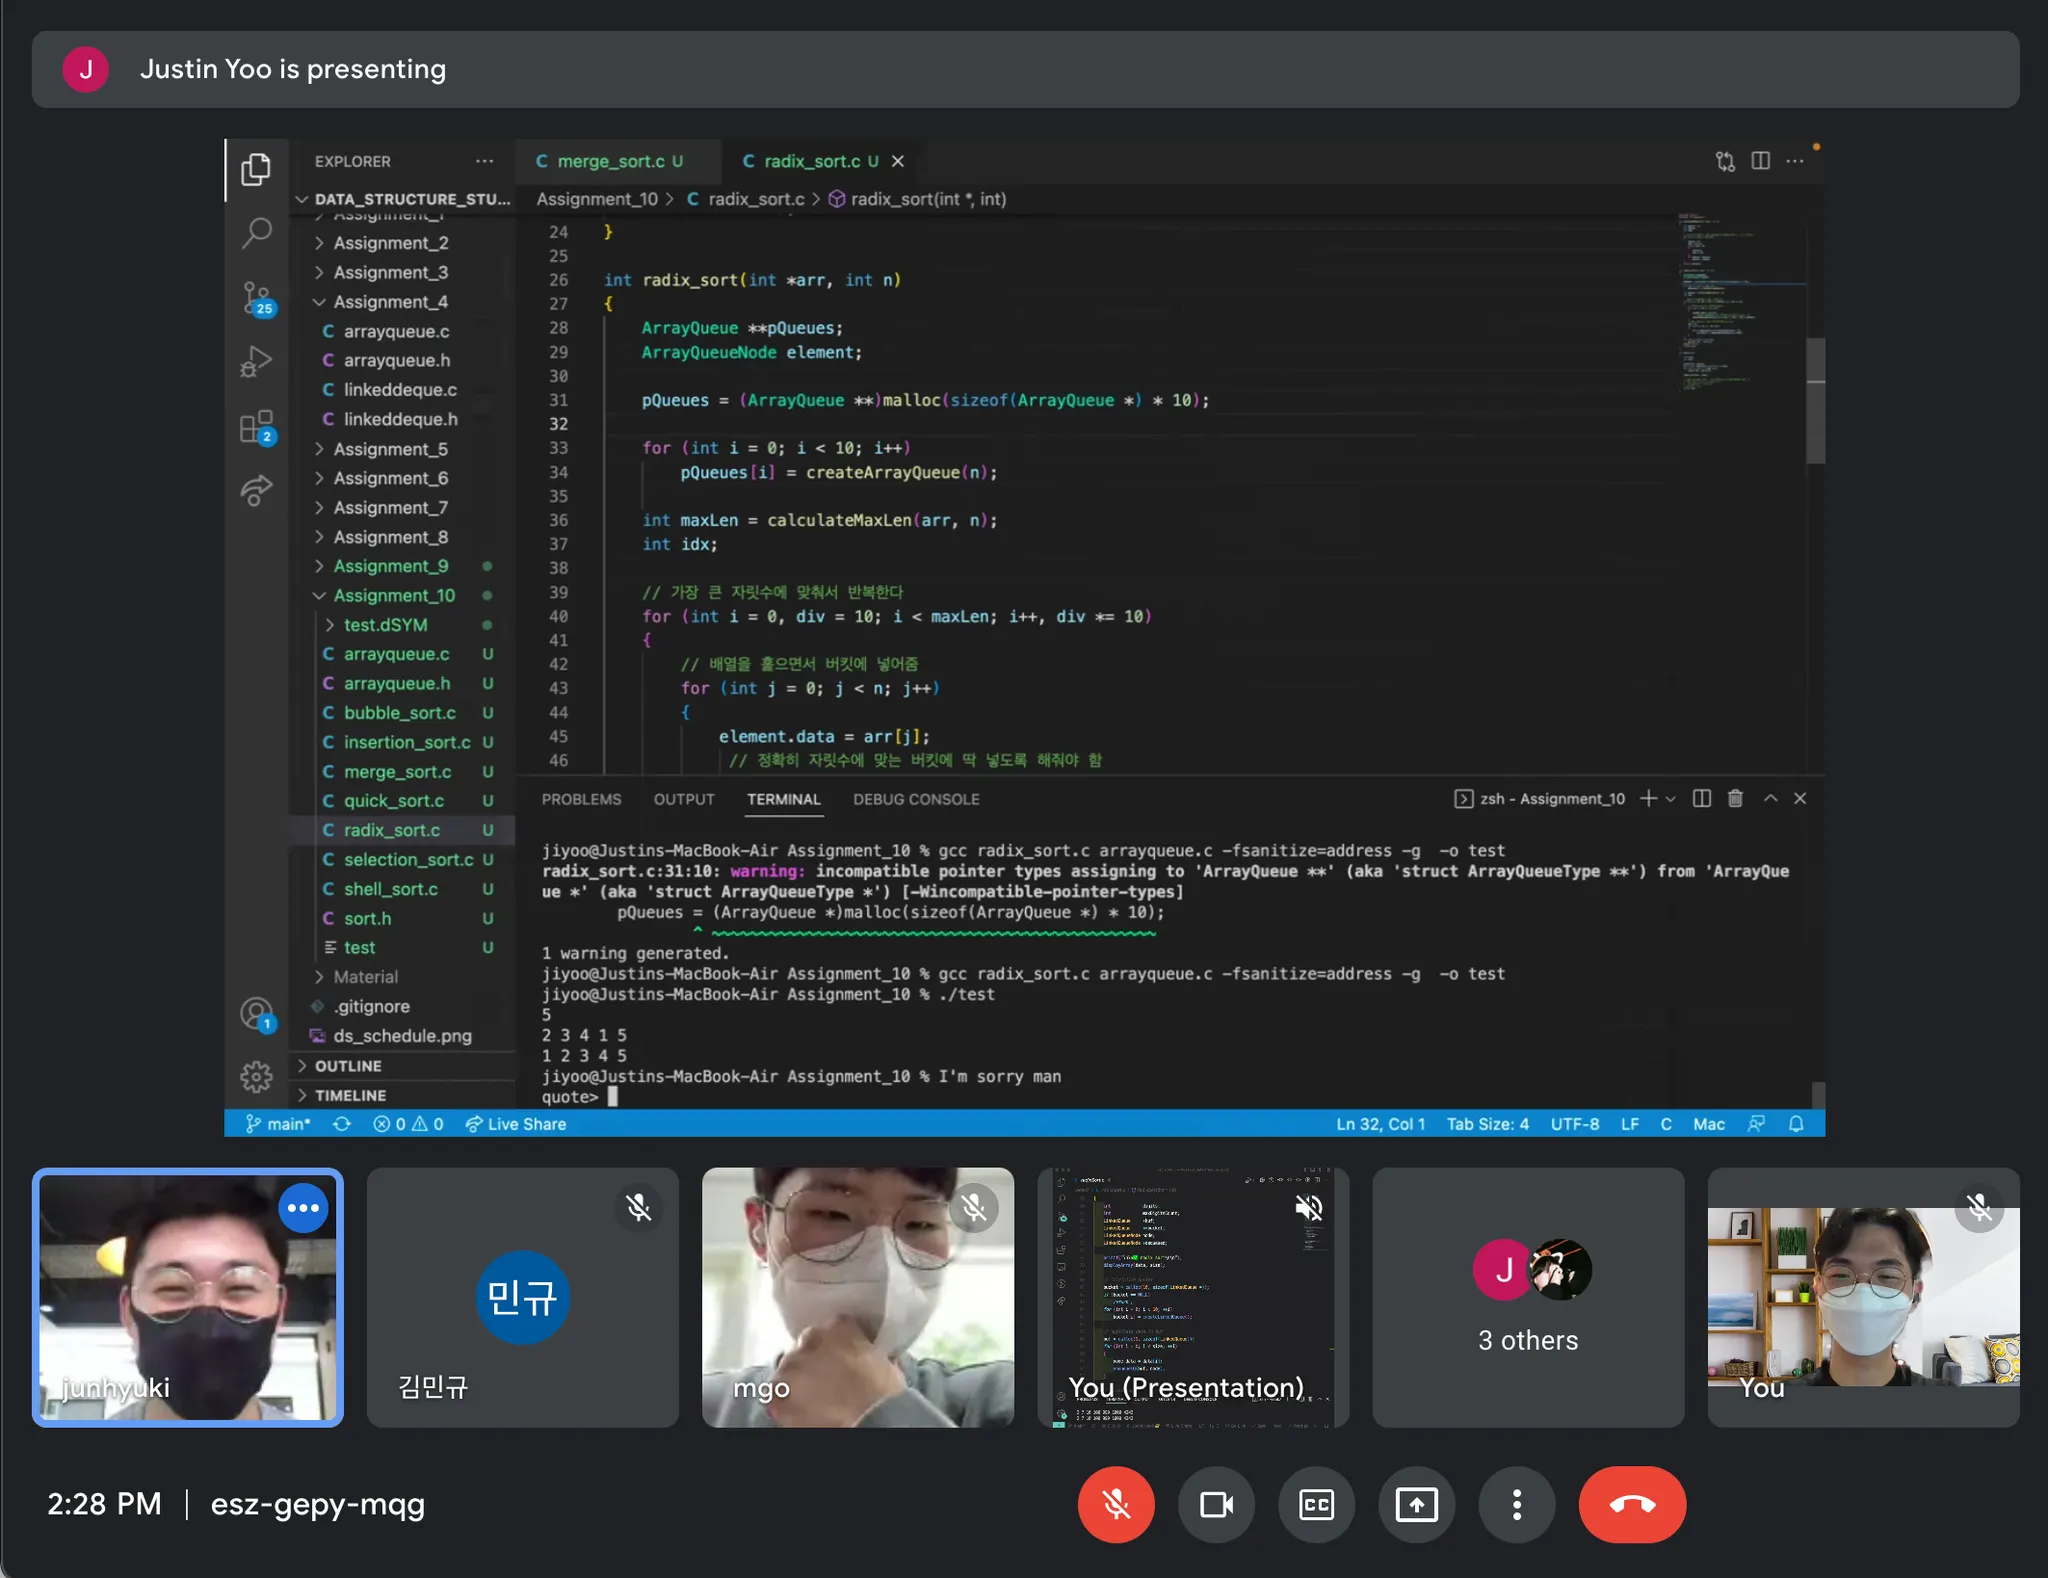Image resolution: width=2048 pixels, height=1578 pixels.
Task: Click the red Leave call button
Action: pyautogui.click(x=1632, y=1504)
